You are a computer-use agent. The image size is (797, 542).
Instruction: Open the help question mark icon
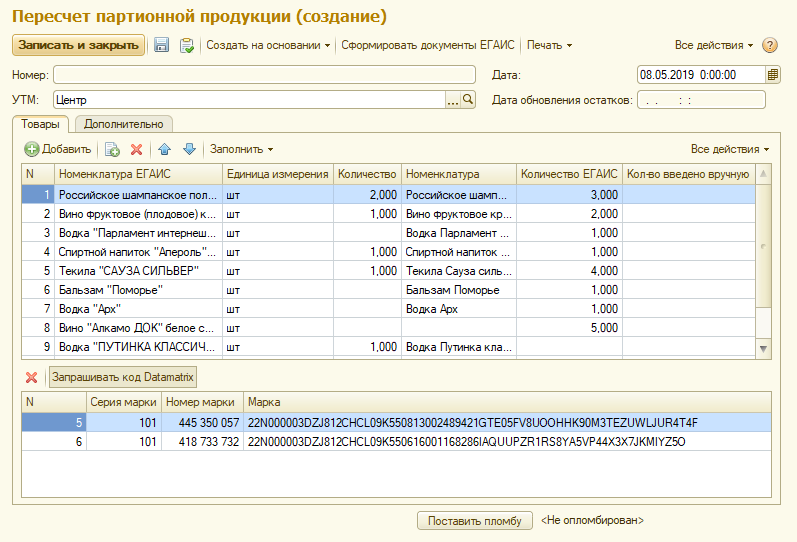pyautogui.click(x=770, y=45)
